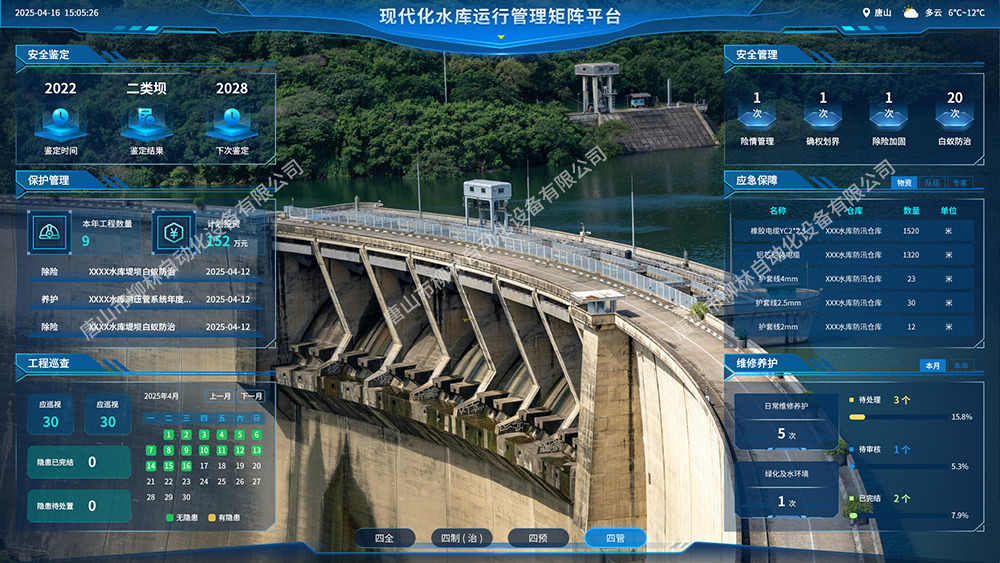Click the 鉴定结果 document icon
The height and width of the screenshot is (563, 1000).
(x=146, y=121)
